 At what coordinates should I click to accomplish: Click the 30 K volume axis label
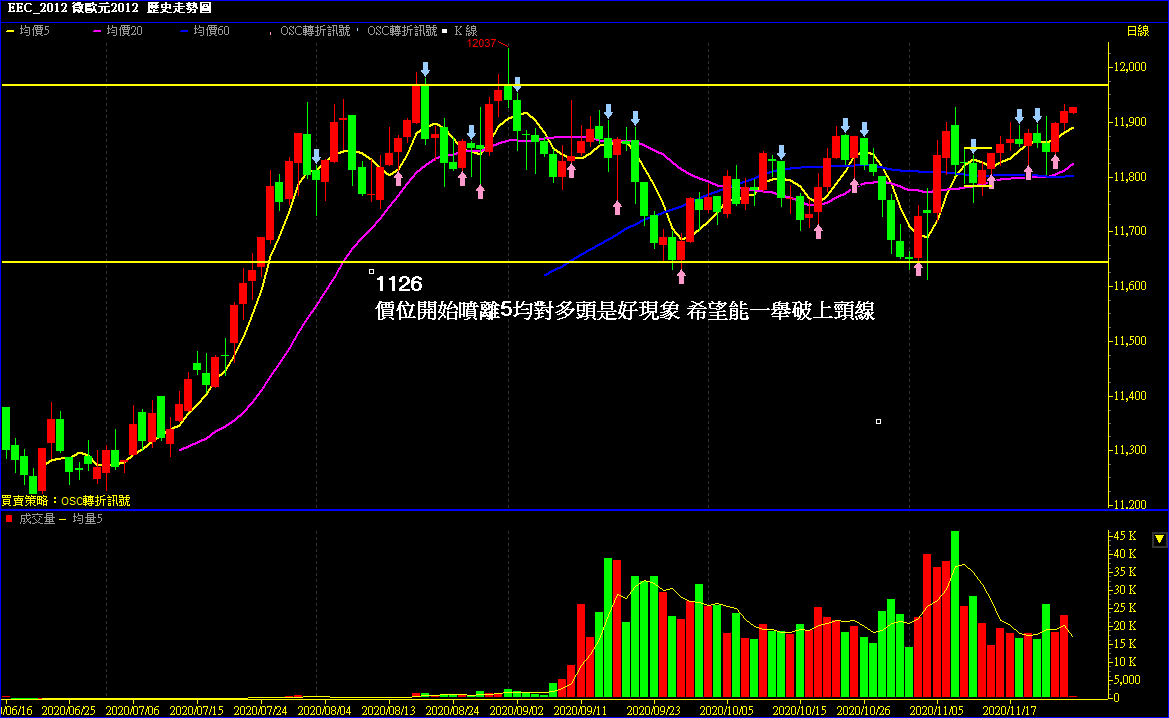coord(1126,590)
